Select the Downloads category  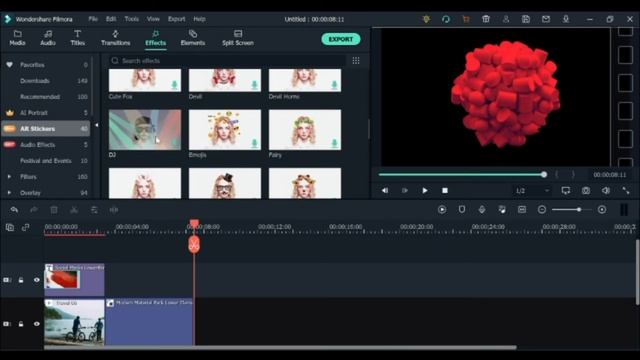coord(47,81)
